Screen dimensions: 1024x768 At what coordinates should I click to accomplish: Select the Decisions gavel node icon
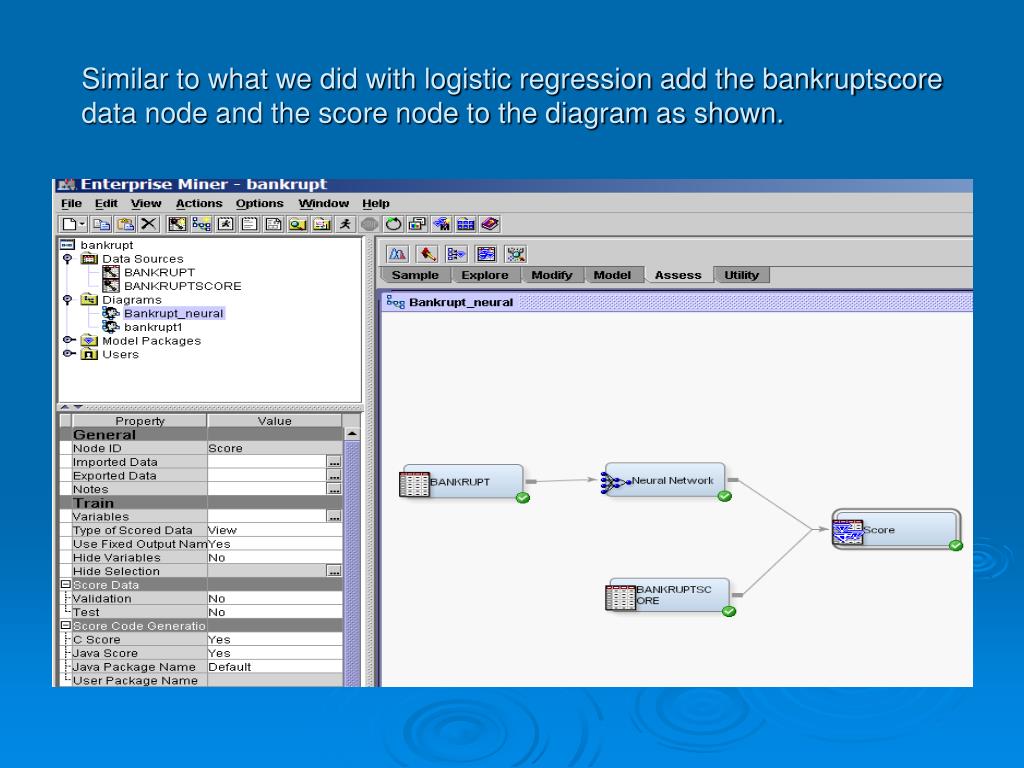click(x=427, y=254)
